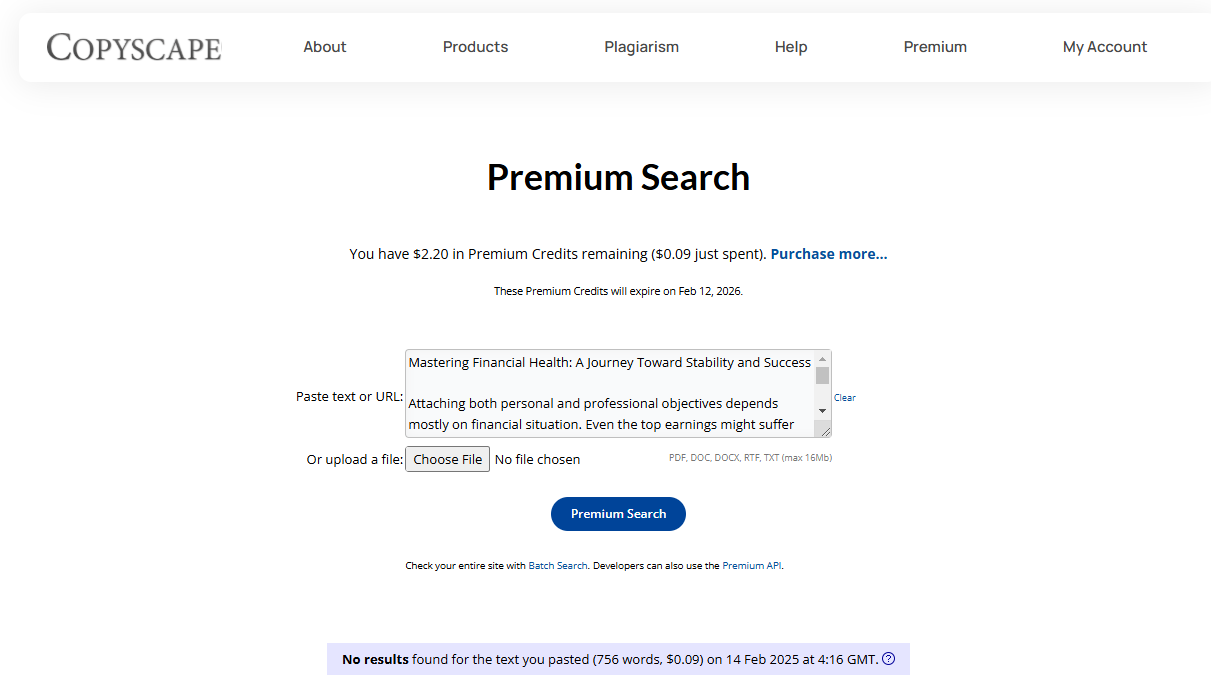The height and width of the screenshot is (681, 1211).
Task: Click the "PDF, DOC, DOCX, RTF, TXT (max 16Mb)" note
Action: 750,458
